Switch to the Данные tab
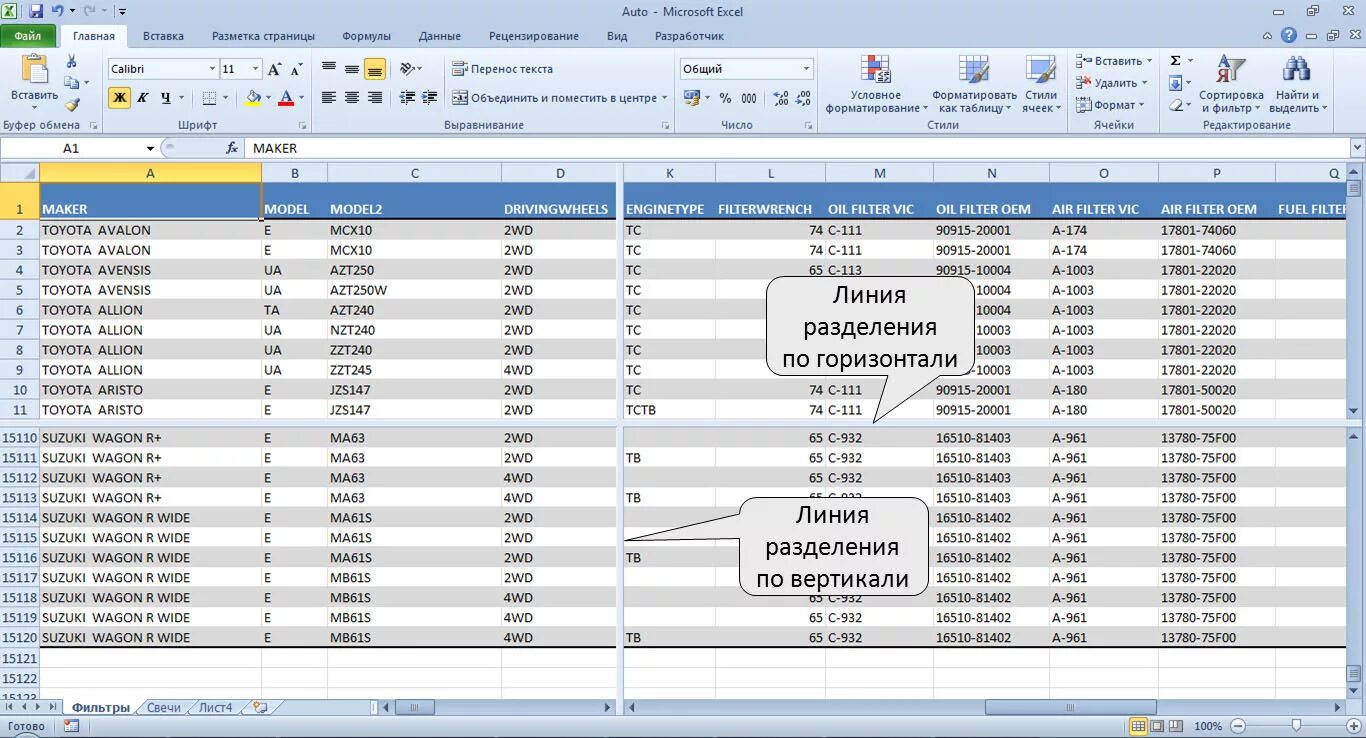1366x738 pixels. [x=440, y=36]
